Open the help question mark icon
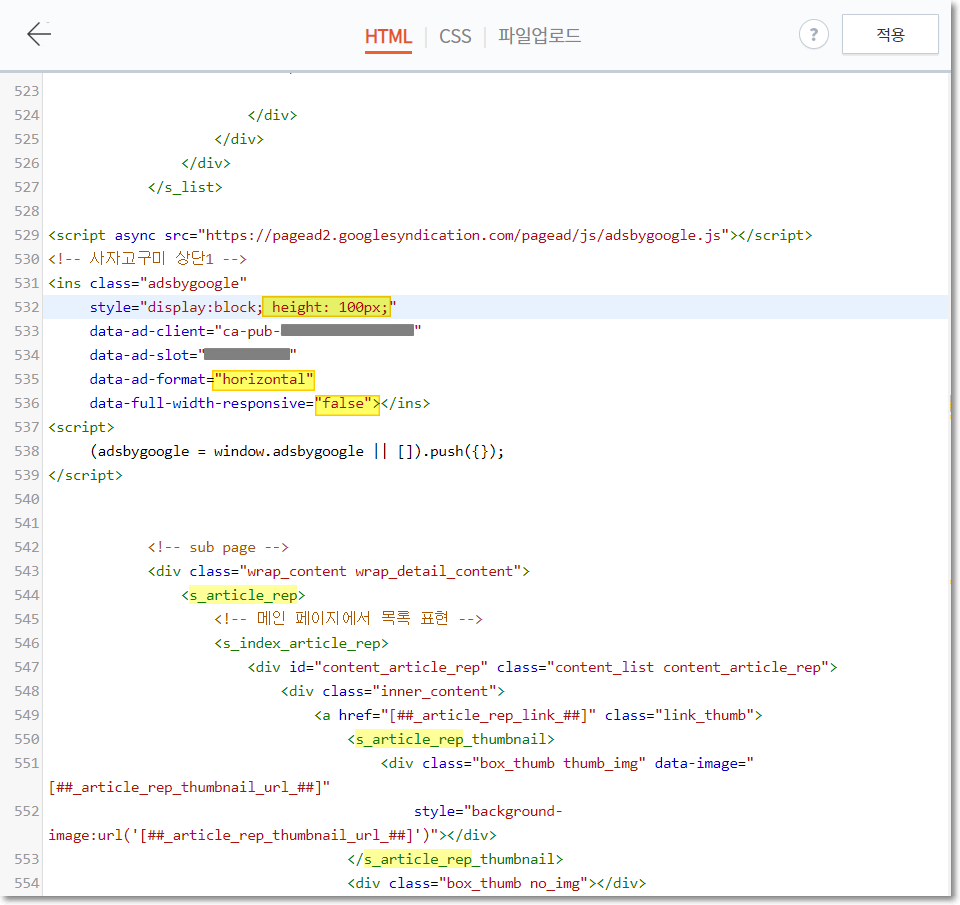This screenshot has height=905, width=960. click(x=814, y=35)
